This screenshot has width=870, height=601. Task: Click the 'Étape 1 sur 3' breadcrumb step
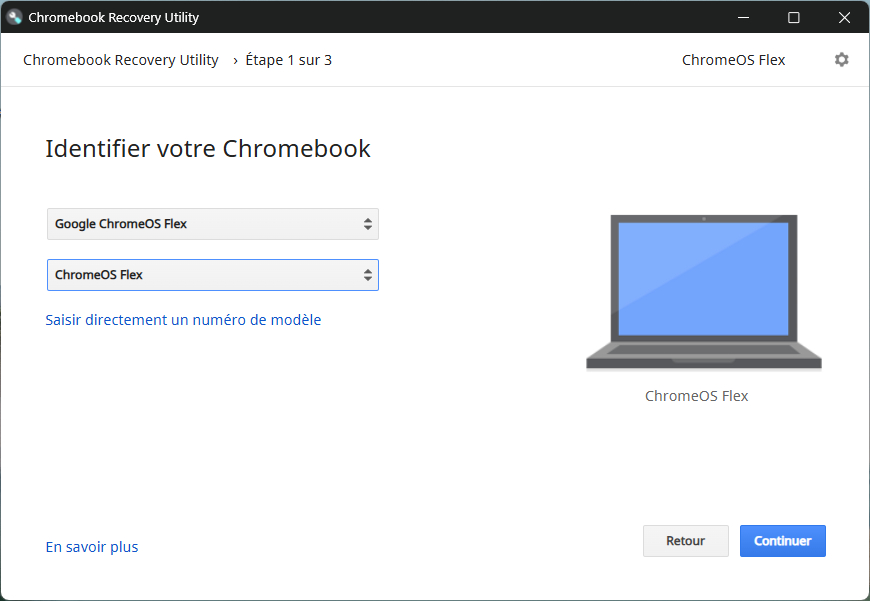click(288, 60)
